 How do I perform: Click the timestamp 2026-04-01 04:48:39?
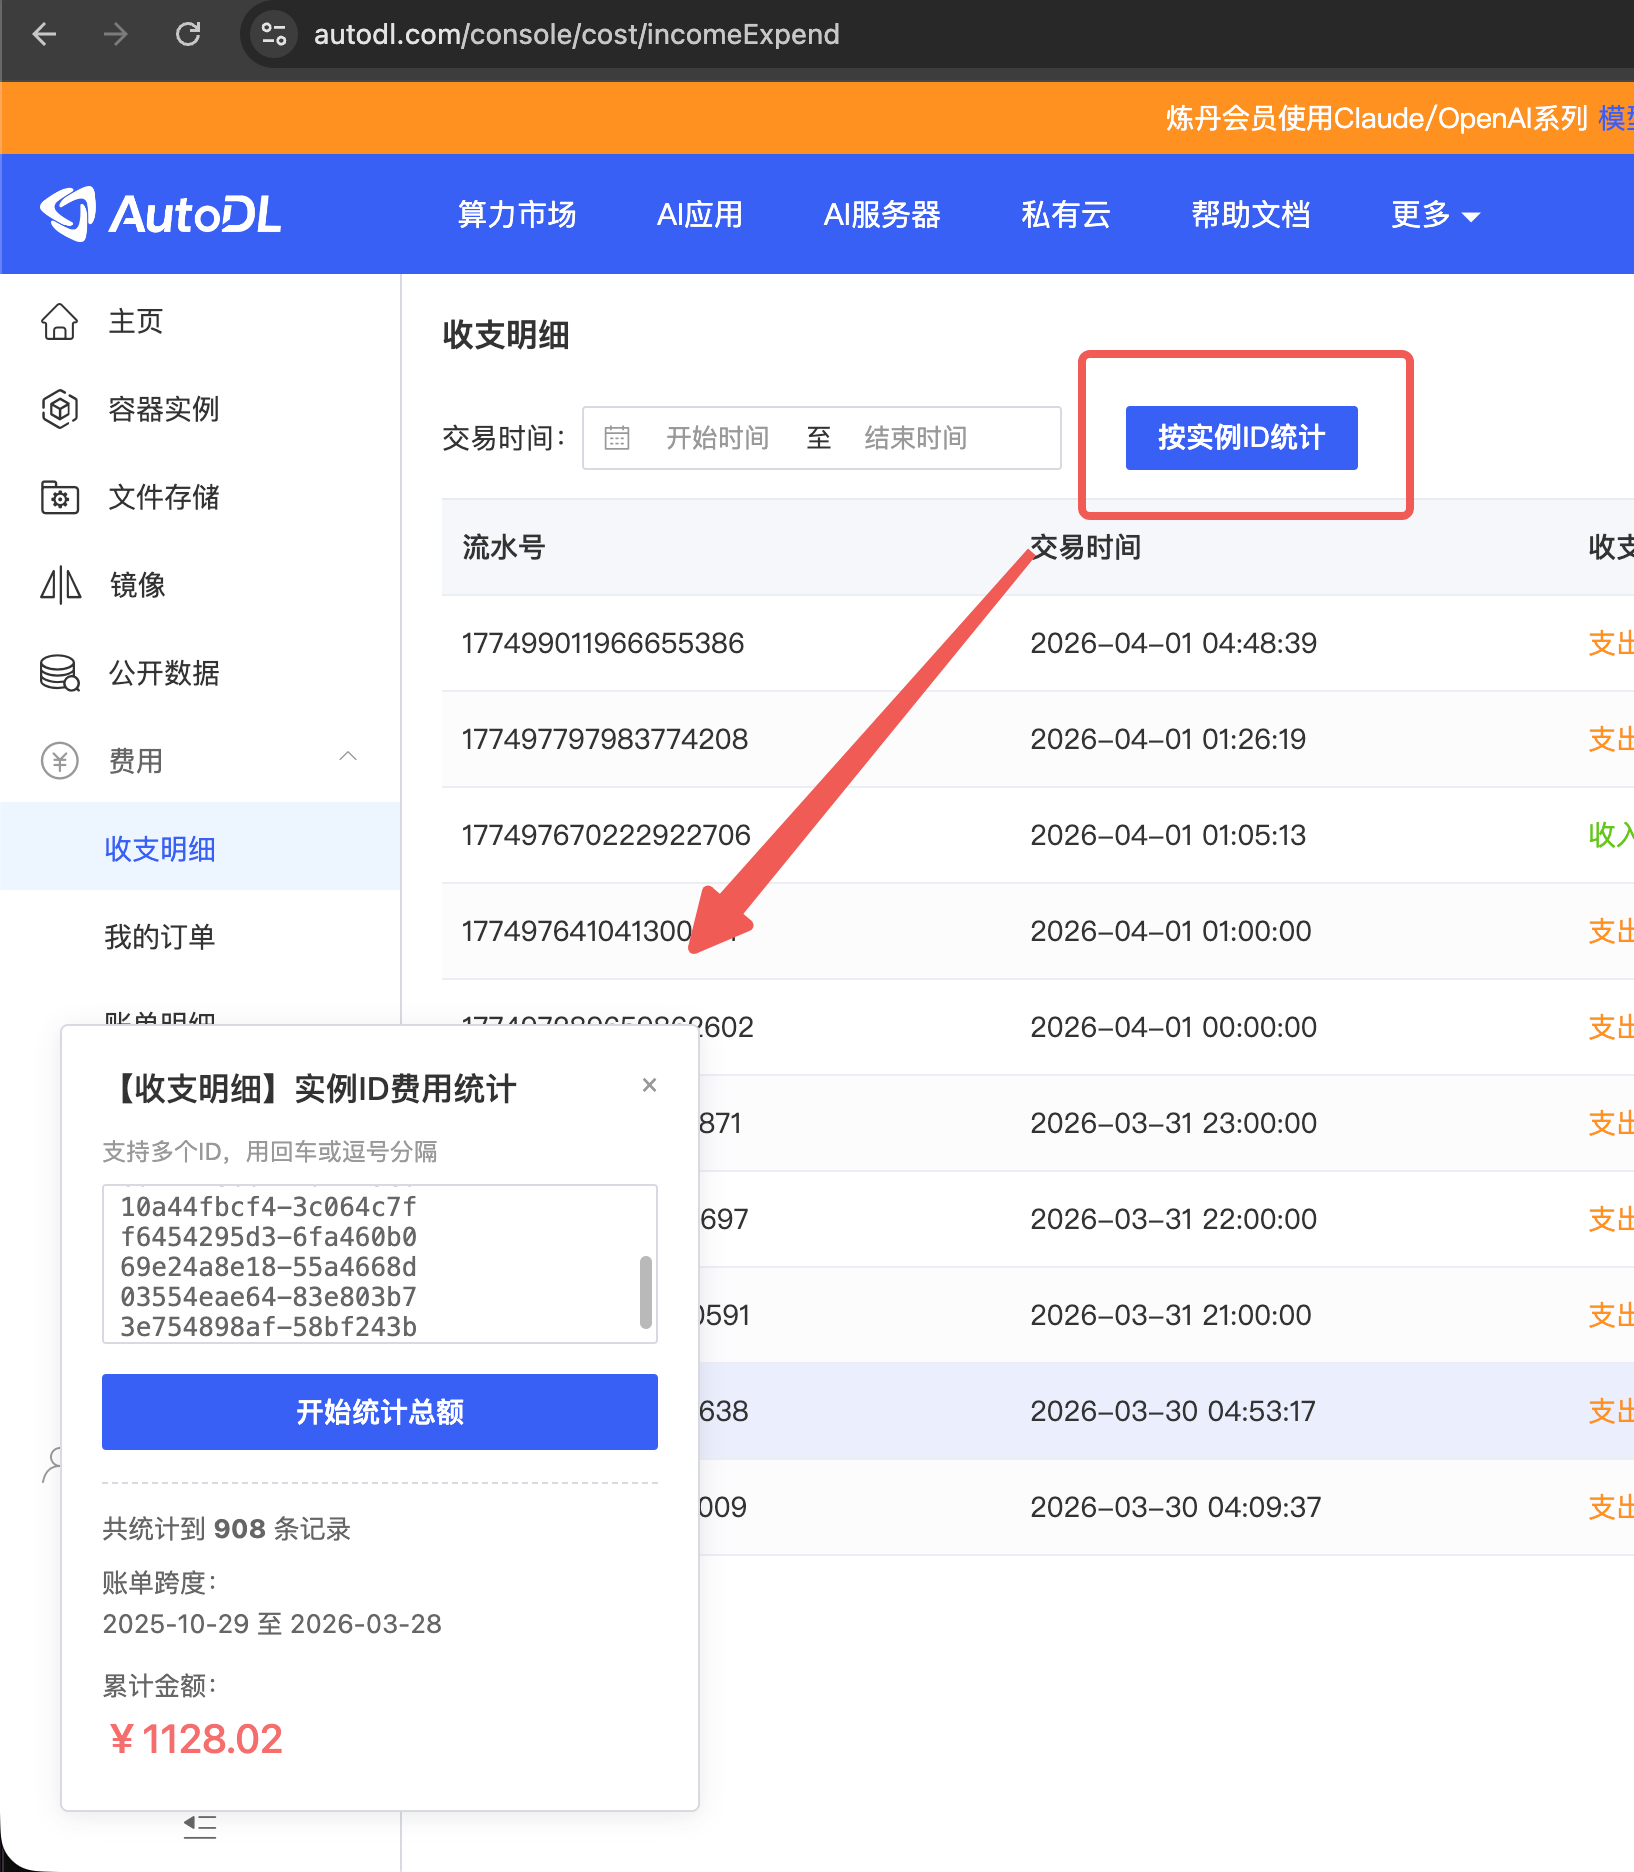1174,643
